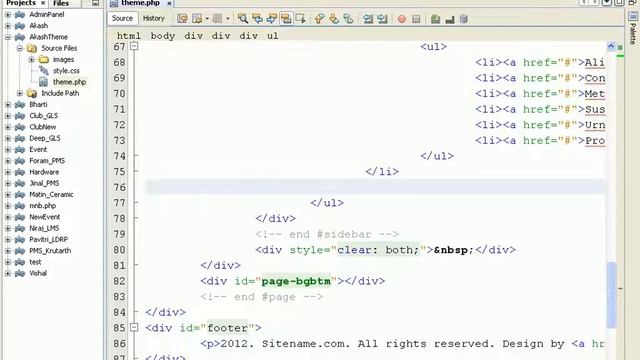
Task: Collapse the AkashTheme project node
Action: click(x=8, y=37)
